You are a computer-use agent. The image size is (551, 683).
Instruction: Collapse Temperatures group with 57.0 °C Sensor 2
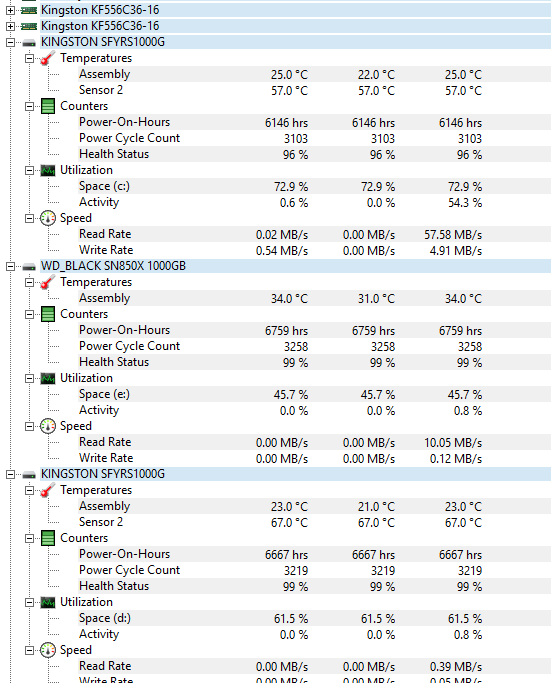(29, 58)
